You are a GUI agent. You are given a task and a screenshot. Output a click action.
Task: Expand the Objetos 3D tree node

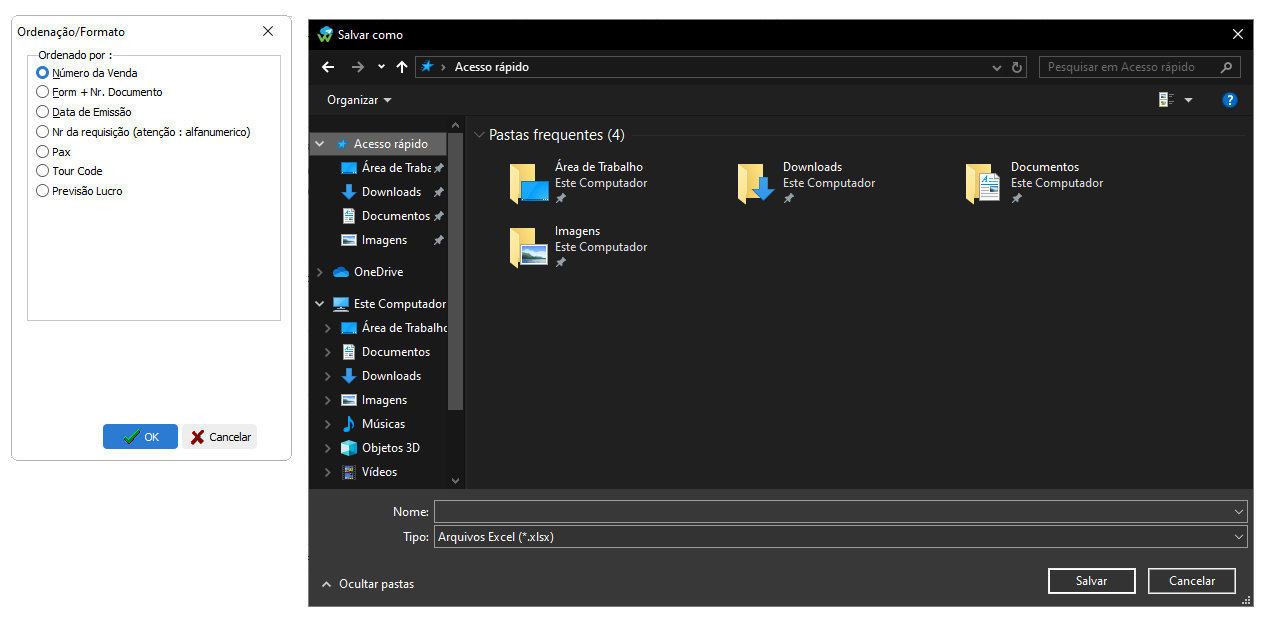pyautogui.click(x=328, y=448)
